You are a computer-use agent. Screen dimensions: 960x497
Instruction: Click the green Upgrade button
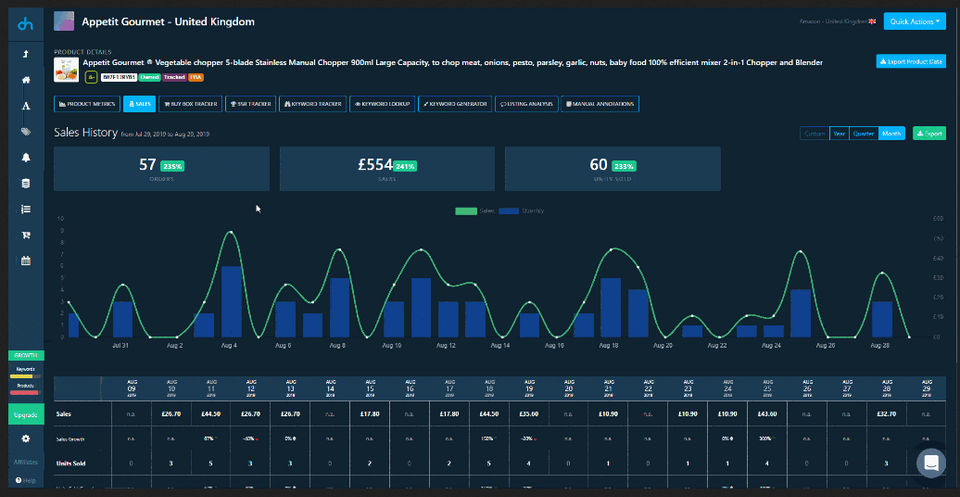pos(25,413)
